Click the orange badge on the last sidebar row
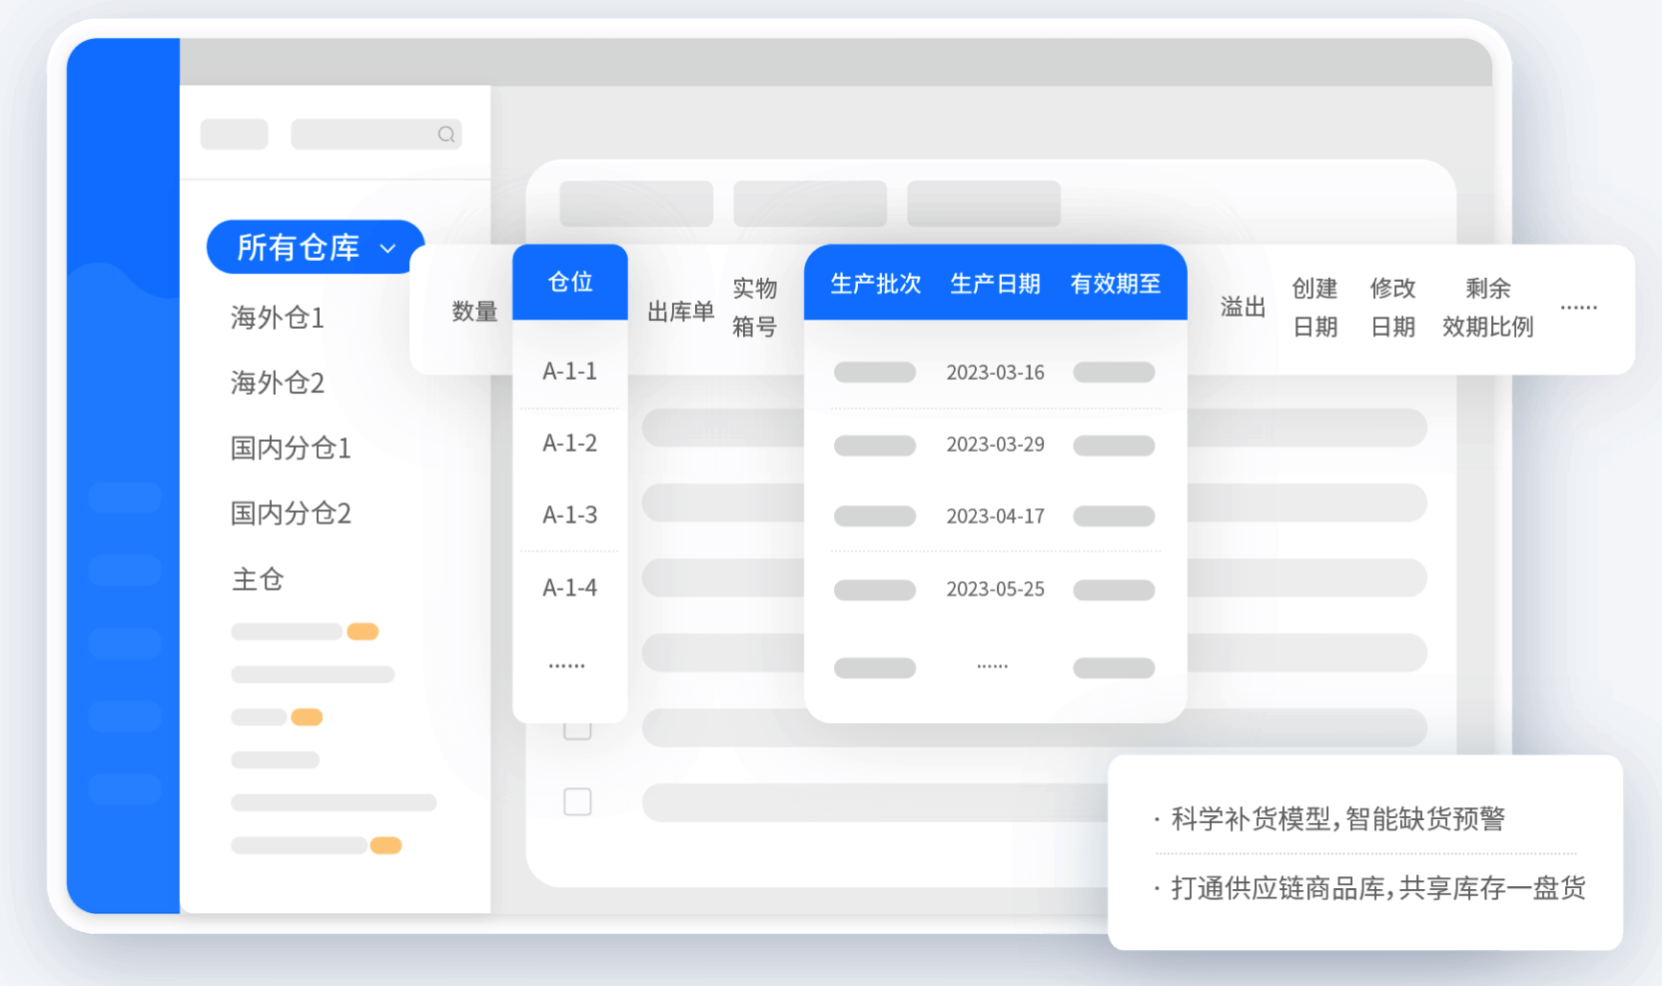Viewport: 1662px width, 986px height. tap(385, 845)
